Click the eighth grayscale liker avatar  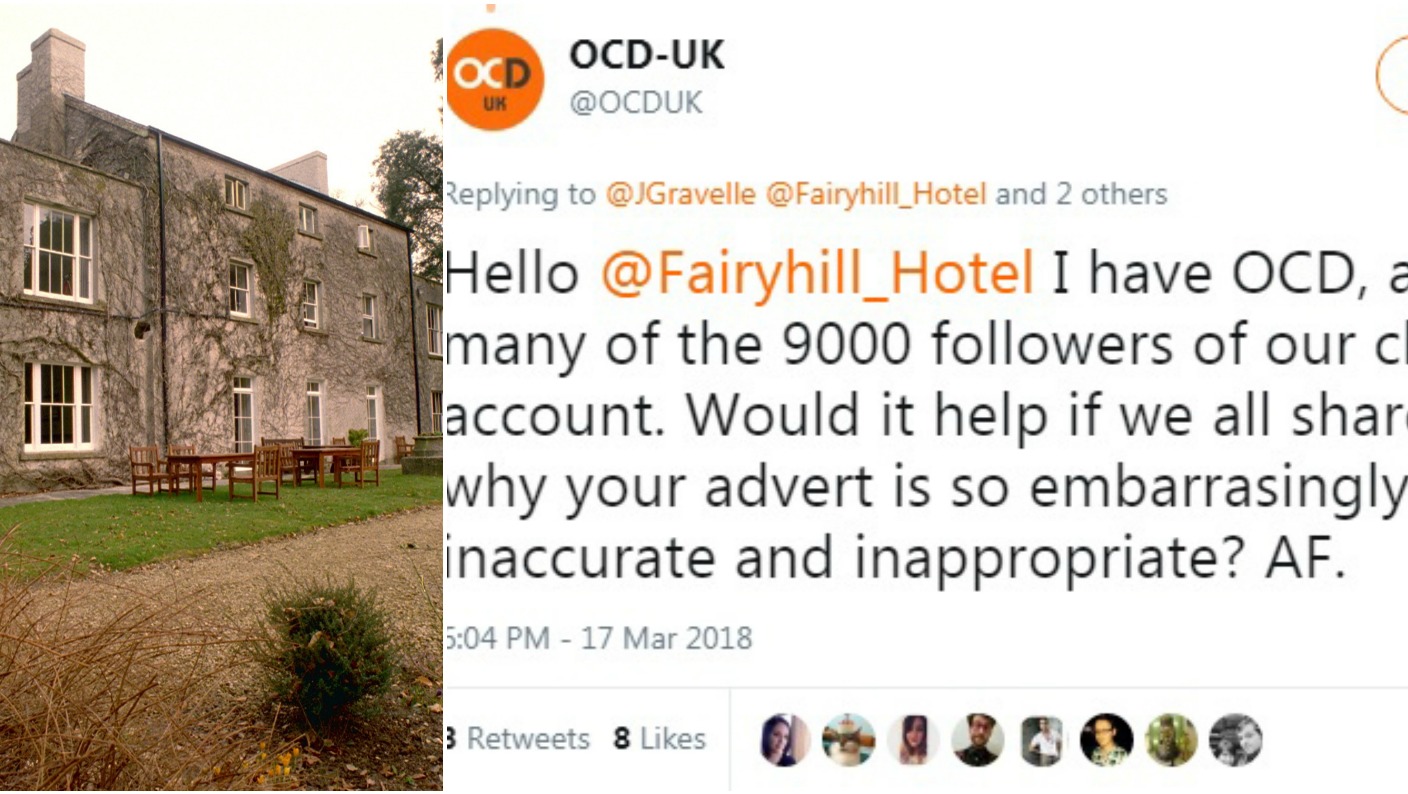click(x=1235, y=740)
